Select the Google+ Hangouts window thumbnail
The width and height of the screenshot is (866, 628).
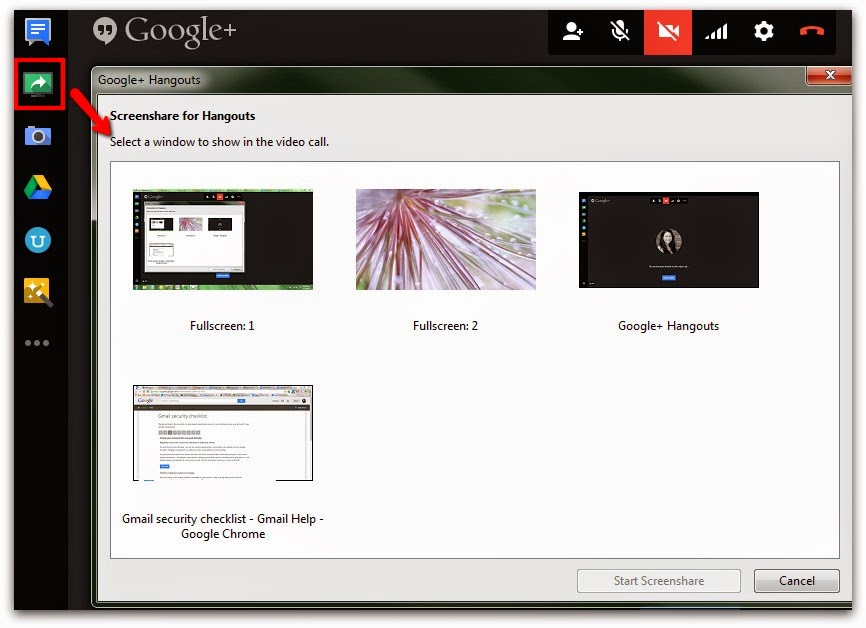(x=669, y=240)
